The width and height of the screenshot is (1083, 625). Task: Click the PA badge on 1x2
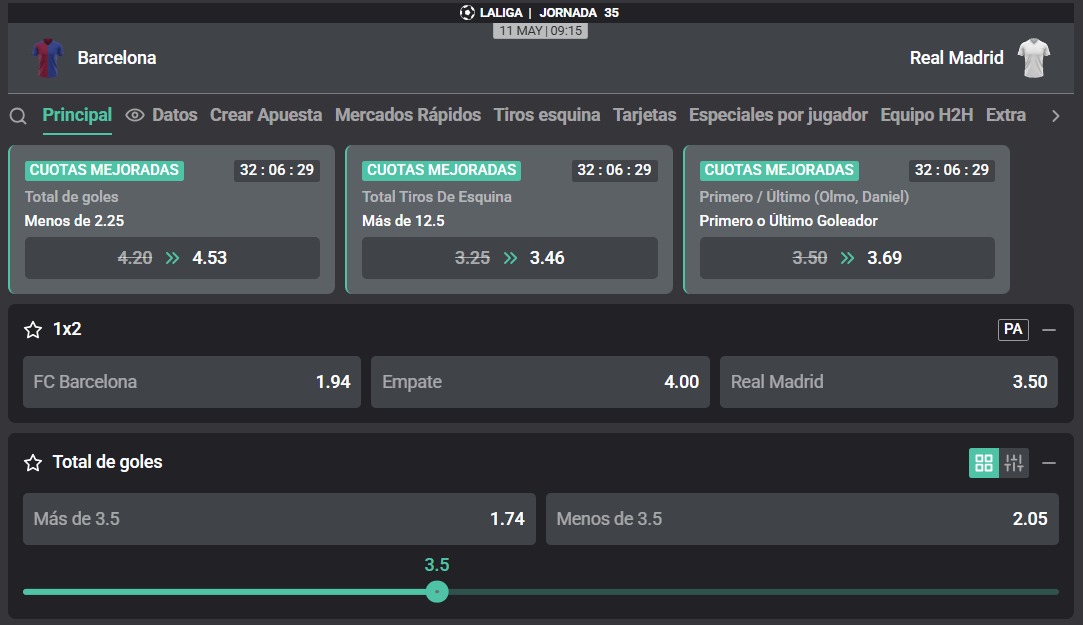(x=1013, y=329)
